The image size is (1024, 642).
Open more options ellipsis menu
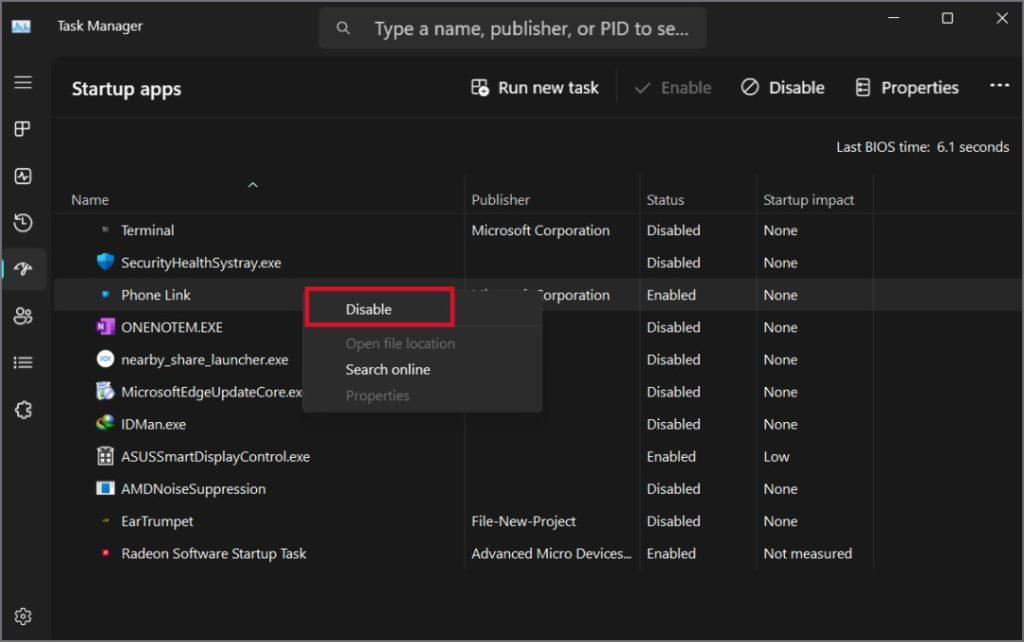pyautogui.click(x=999, y=86)
